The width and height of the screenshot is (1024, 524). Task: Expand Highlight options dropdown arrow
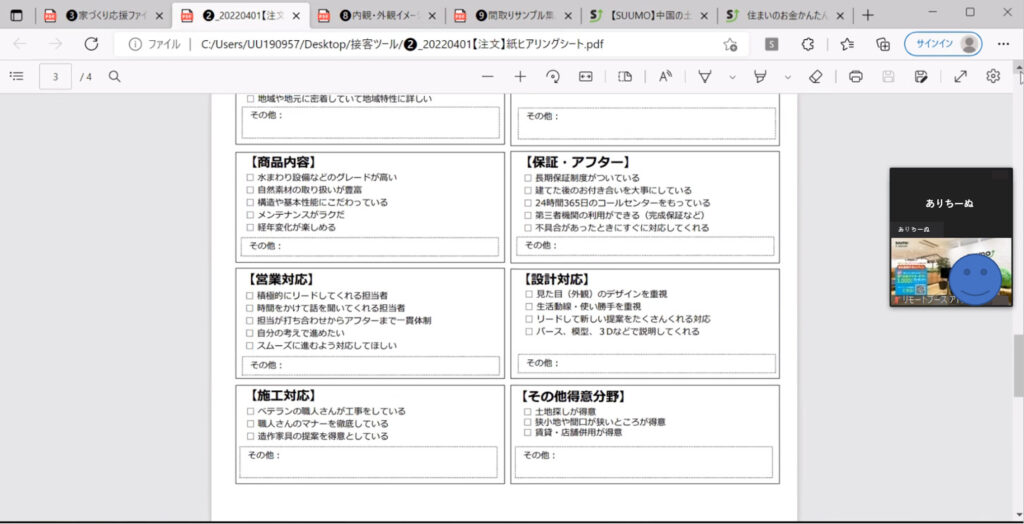tap(788, 77)
